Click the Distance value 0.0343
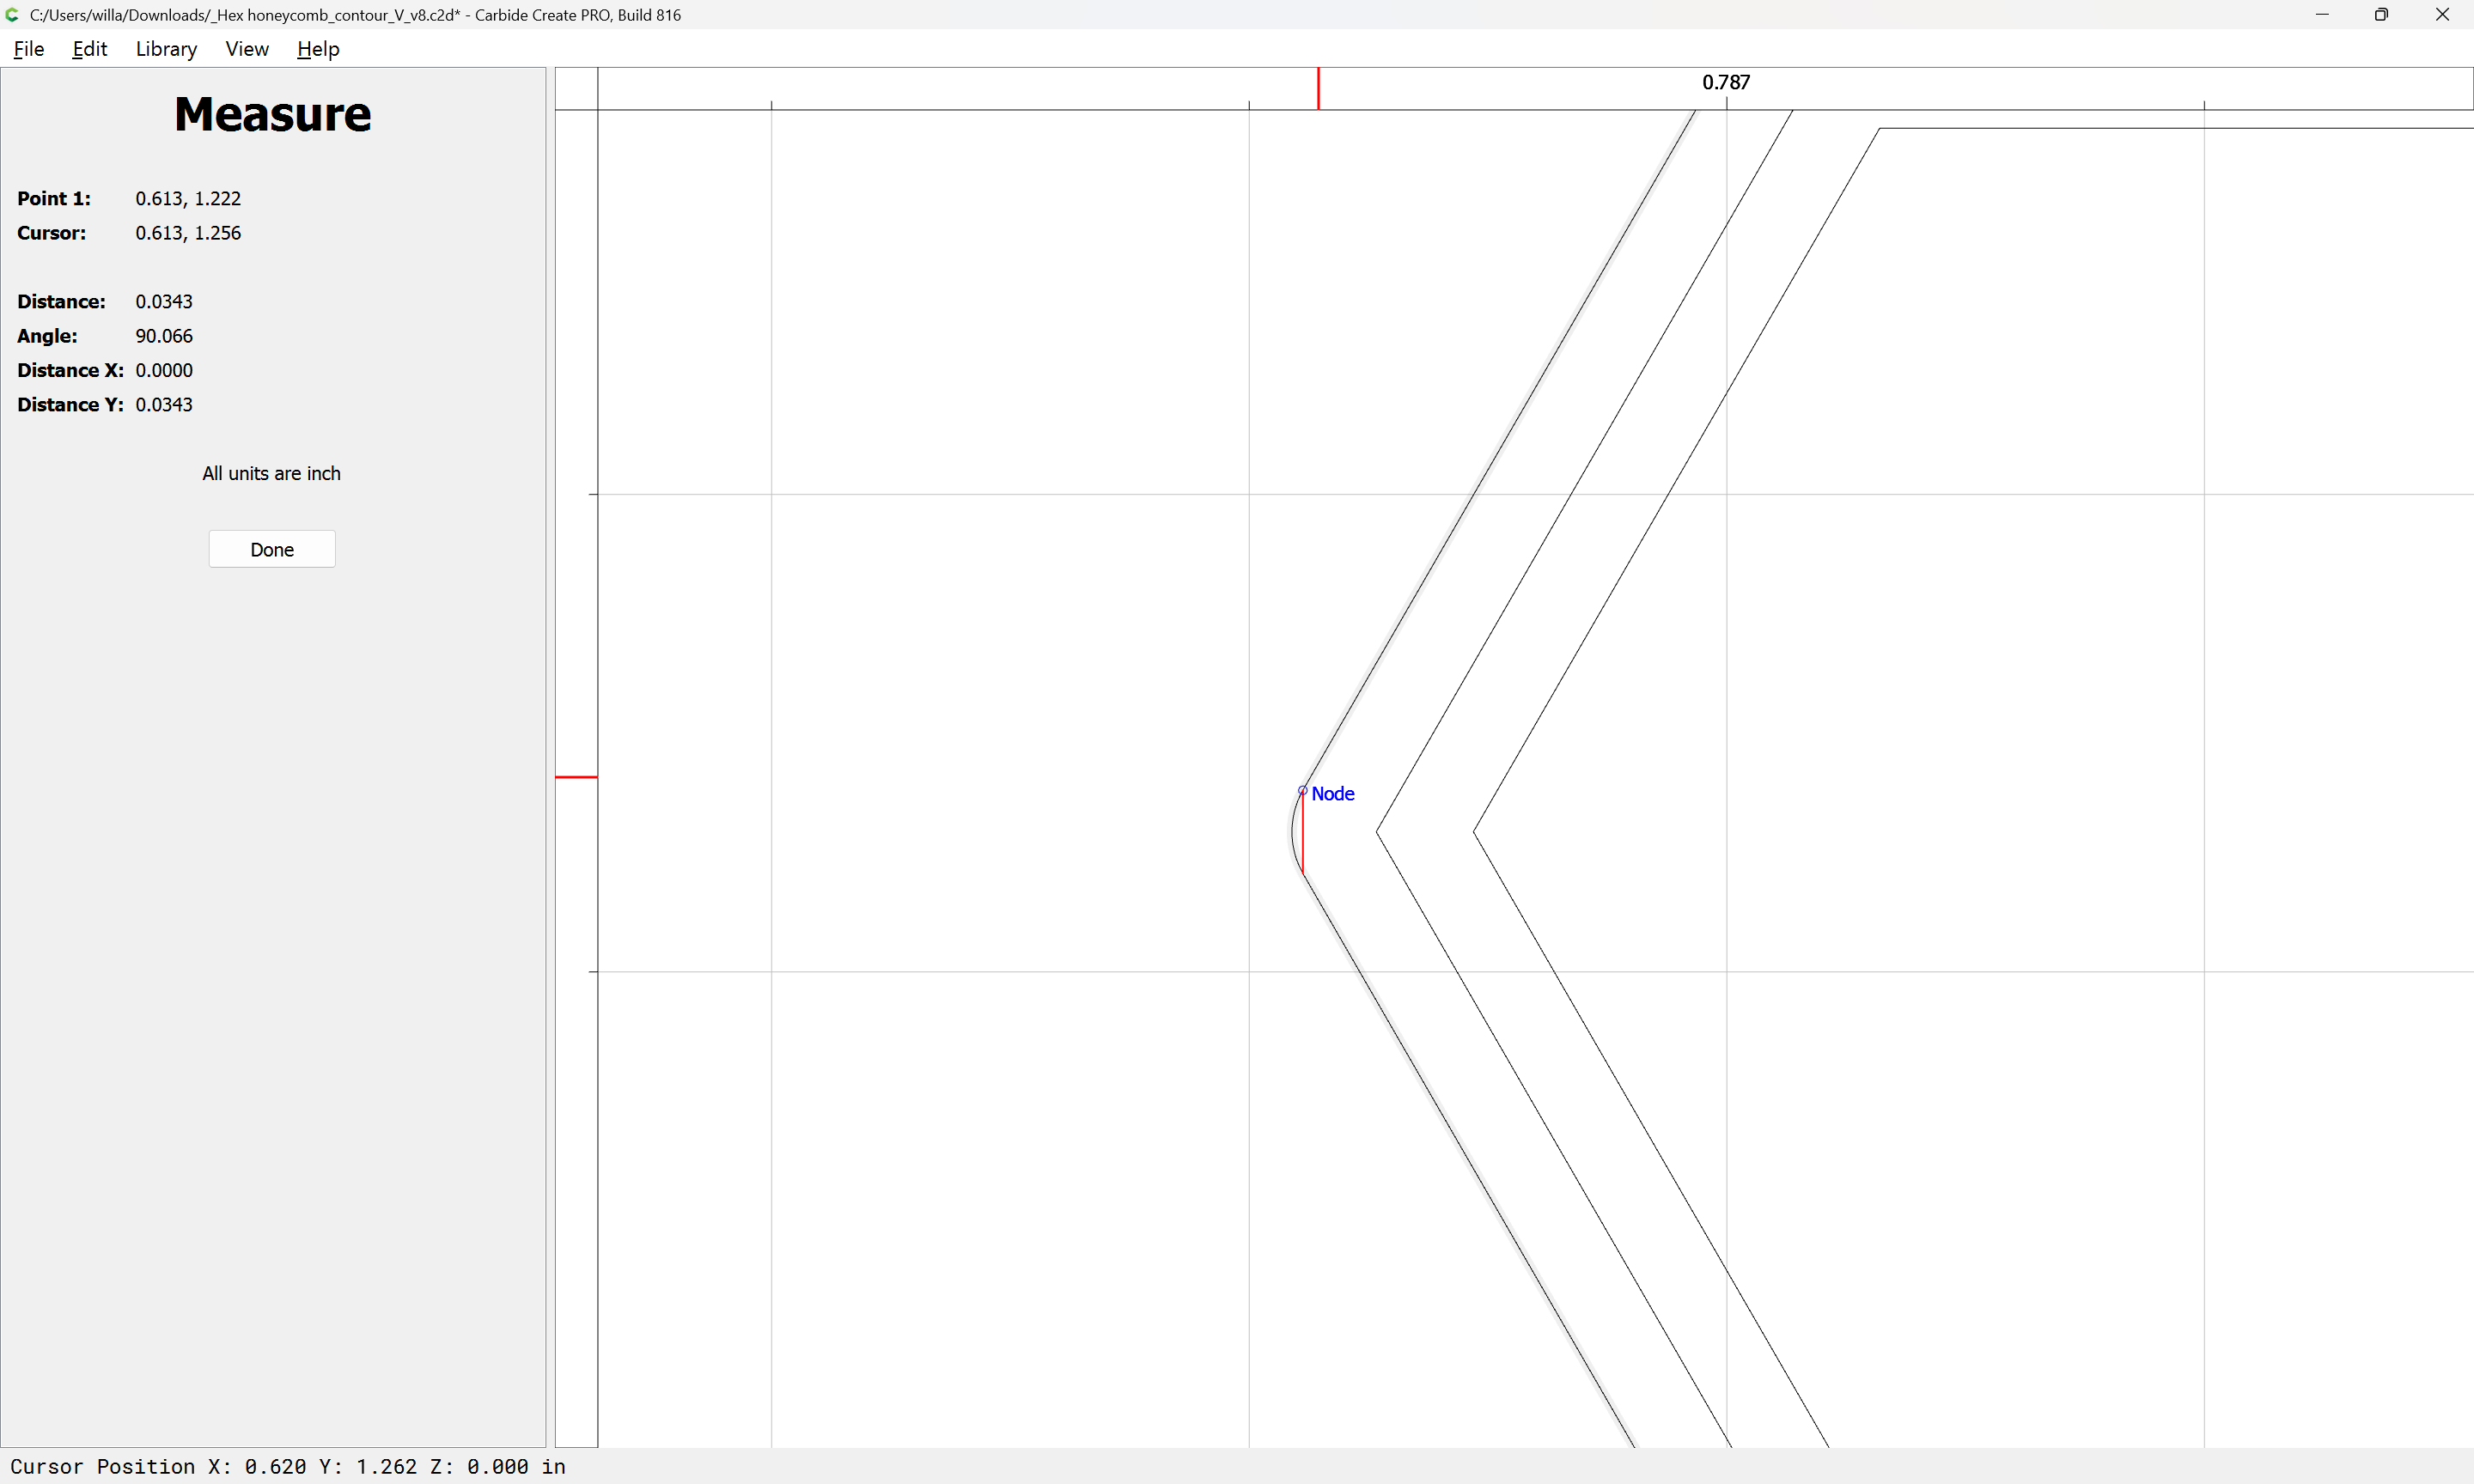The height and width of the screenshot is (1484, 2474). tap(164, 302)
